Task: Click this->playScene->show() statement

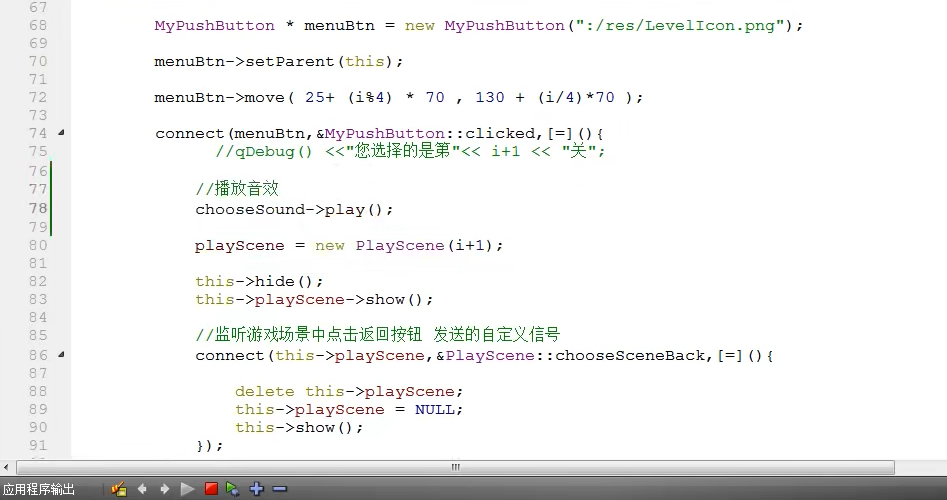Action: tap(314, 300)
